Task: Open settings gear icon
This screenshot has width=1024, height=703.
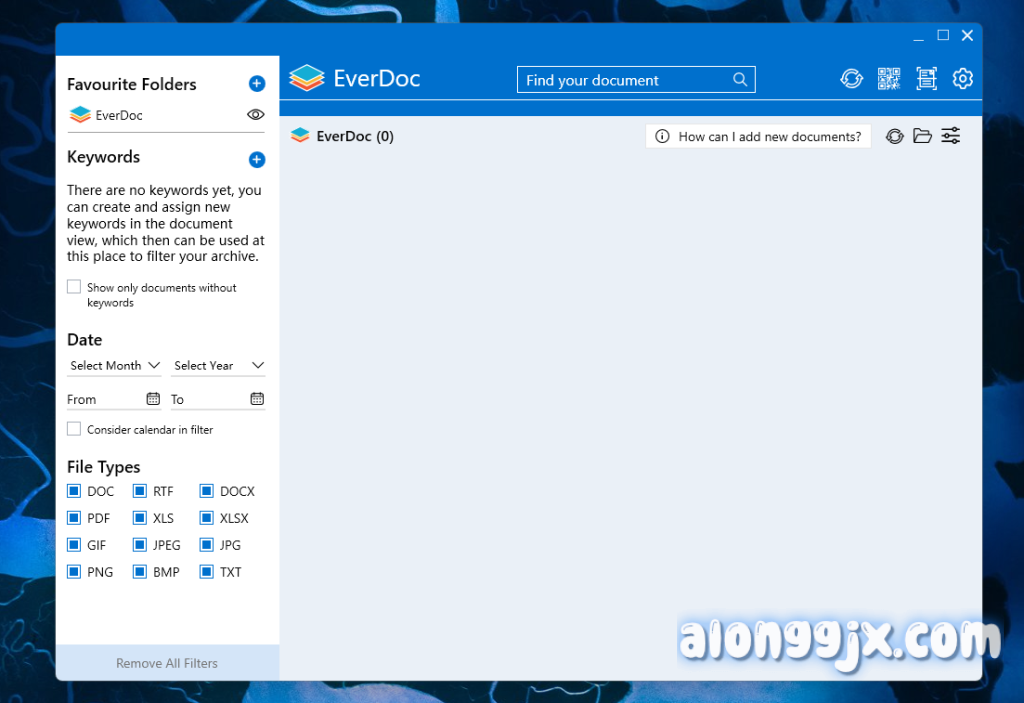Action: pos(962,79)
